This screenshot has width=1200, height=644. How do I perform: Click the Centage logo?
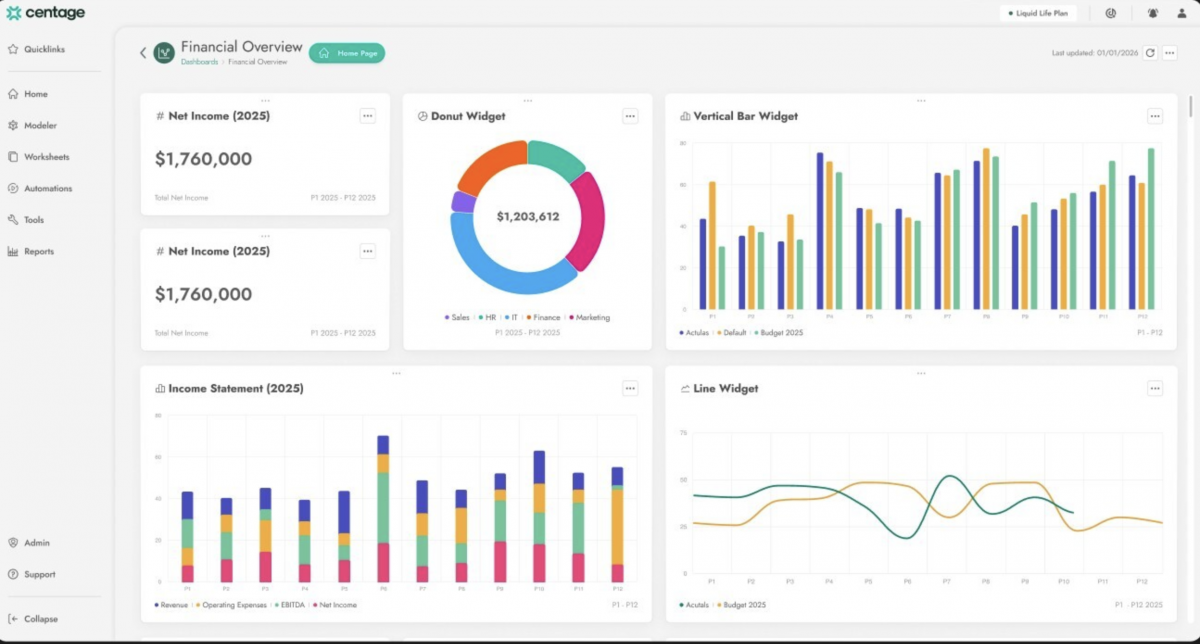(45, 13)
